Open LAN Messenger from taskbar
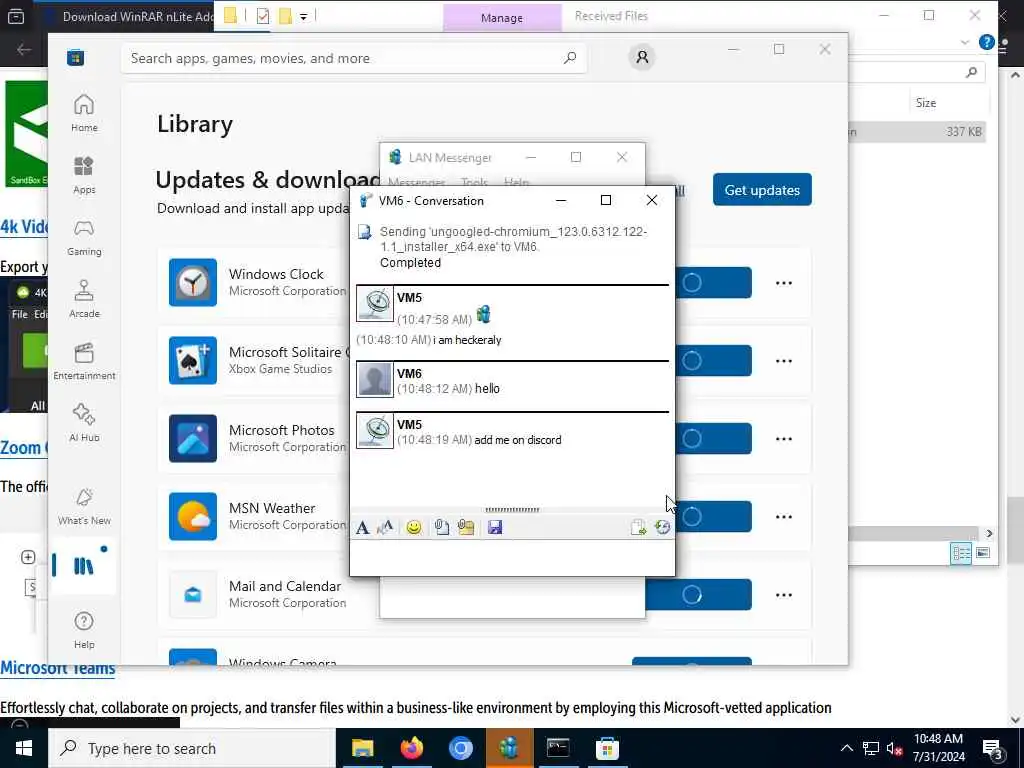 click(x=509, y=748)
